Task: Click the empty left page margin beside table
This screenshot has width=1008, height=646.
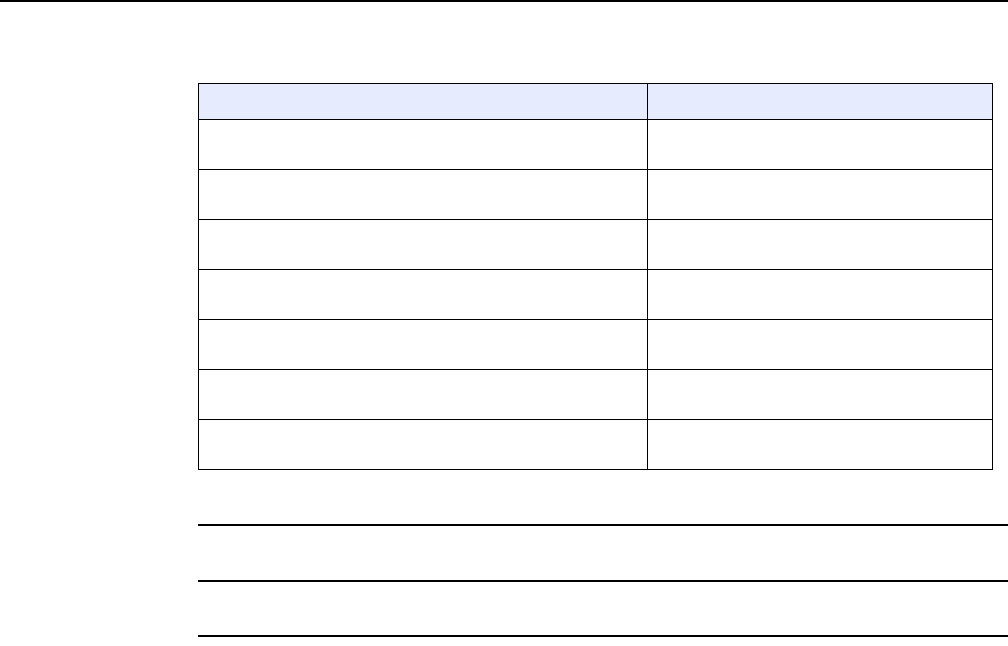Action: point(99,276)
